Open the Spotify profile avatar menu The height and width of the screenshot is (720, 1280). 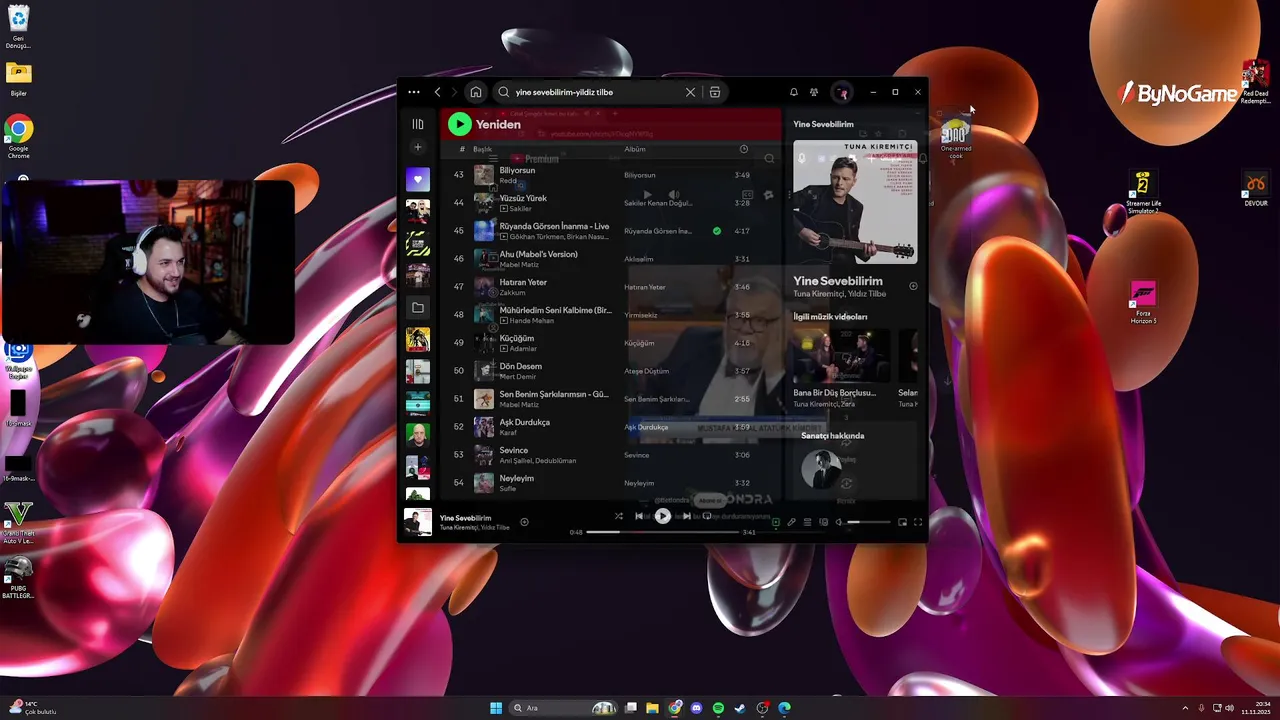842,92
